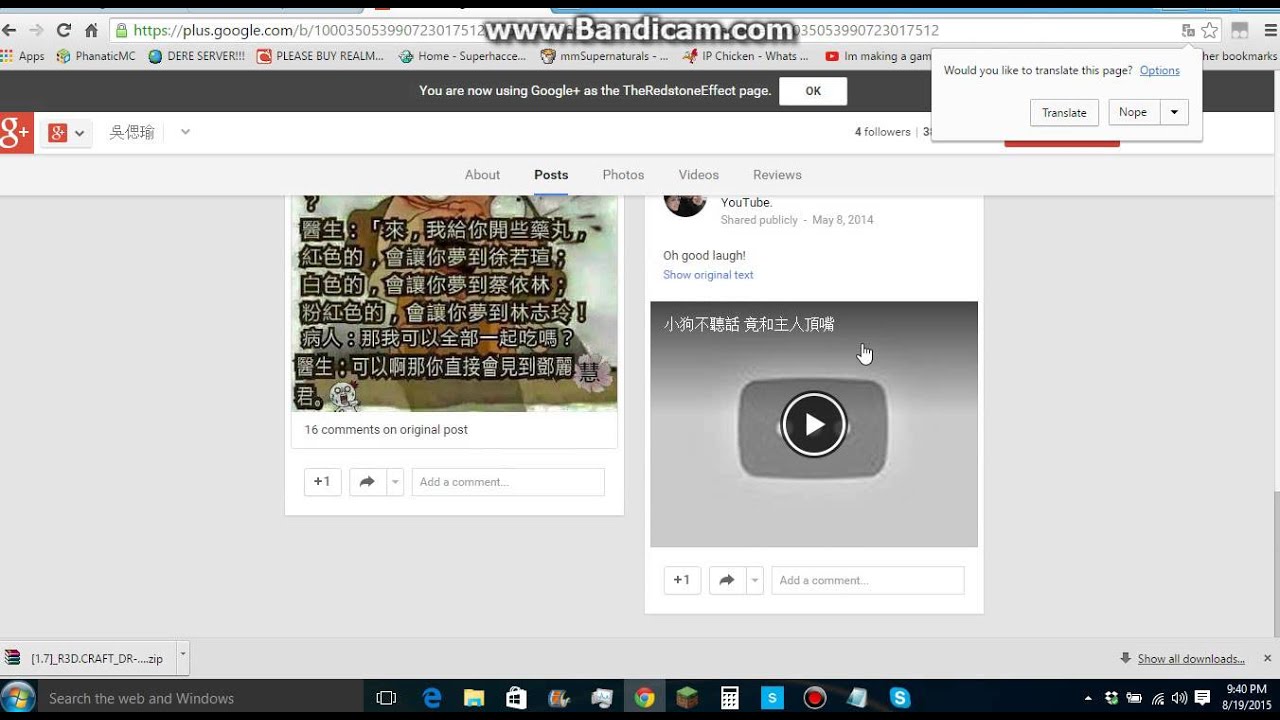Click the Translate button
The image size is (1280, 720).
coord(1064,112)
